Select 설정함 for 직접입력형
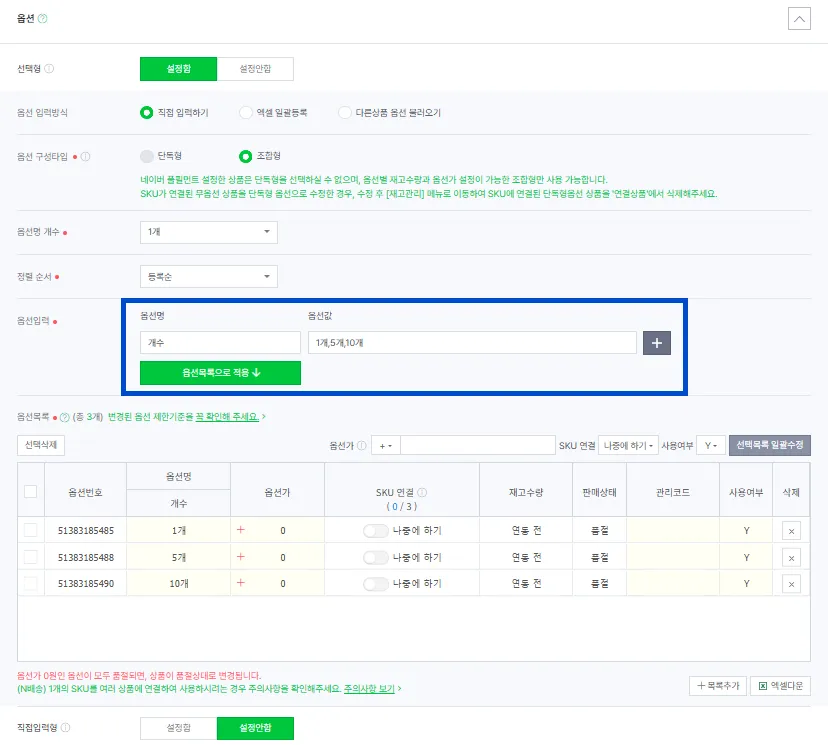 click(x=178, y=728)
